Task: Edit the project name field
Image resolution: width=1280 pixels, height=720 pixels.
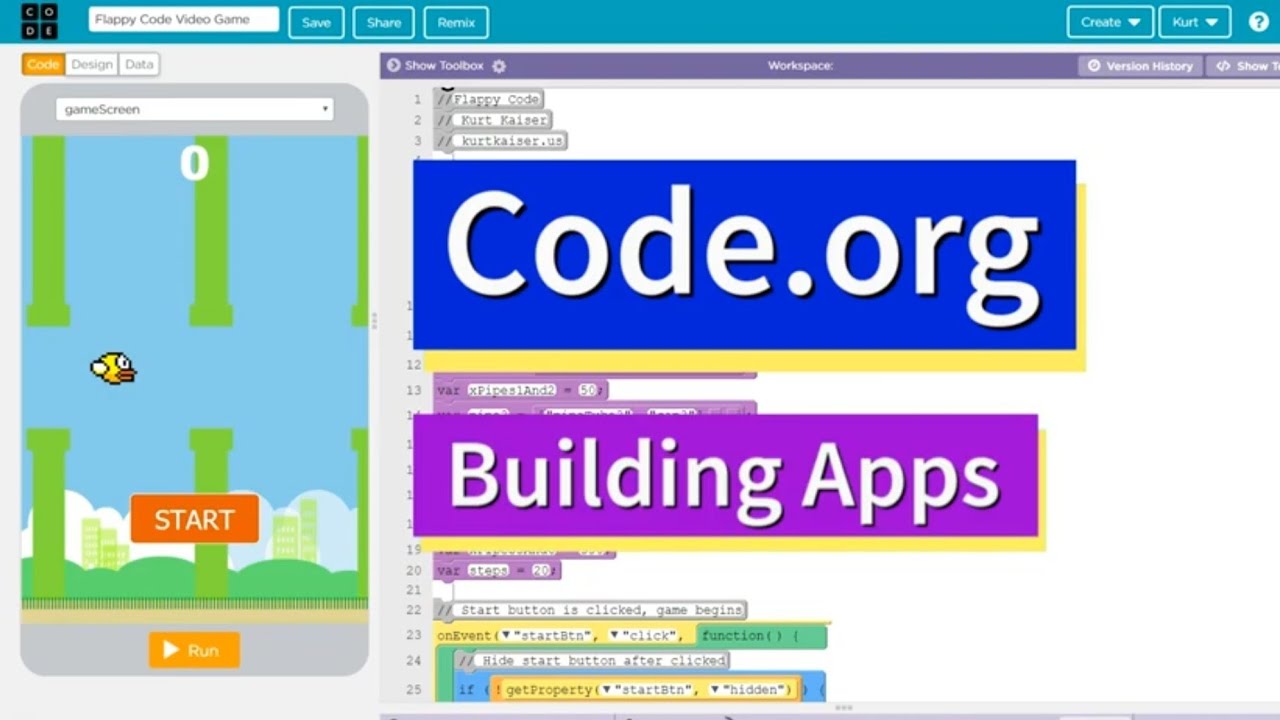Action: pyautogui.click(x=184, y=19)
